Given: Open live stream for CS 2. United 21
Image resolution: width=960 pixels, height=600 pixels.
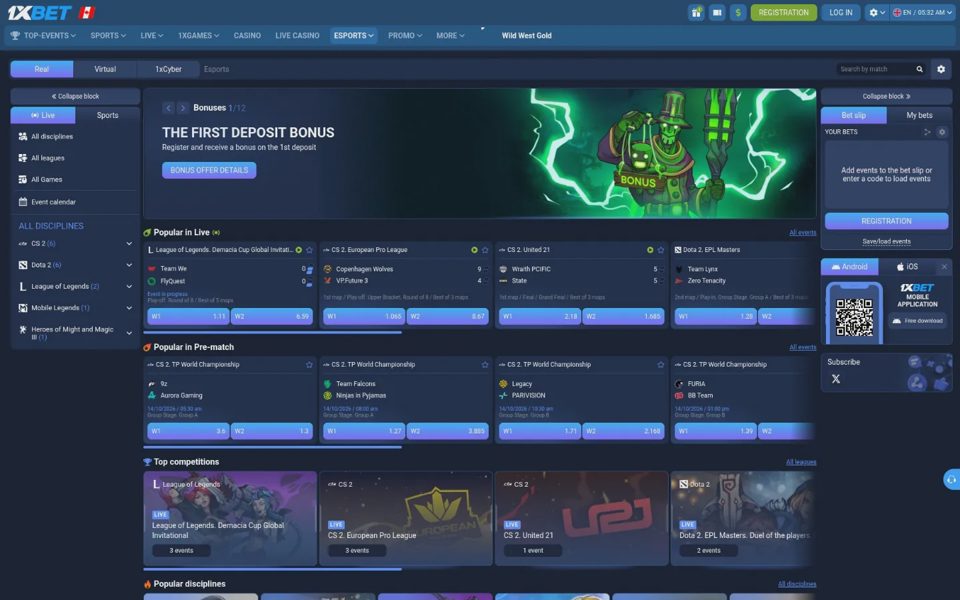Looking at the screenshot, I should point(650,250).
